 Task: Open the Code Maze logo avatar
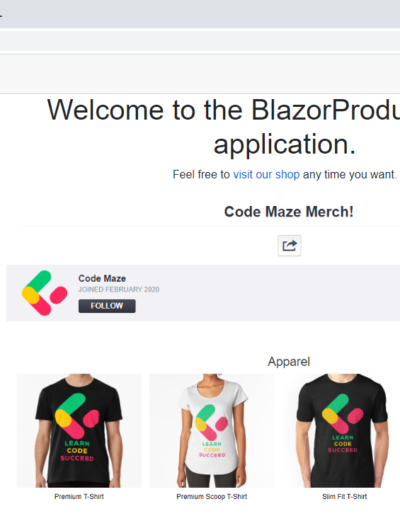(45, 293)
